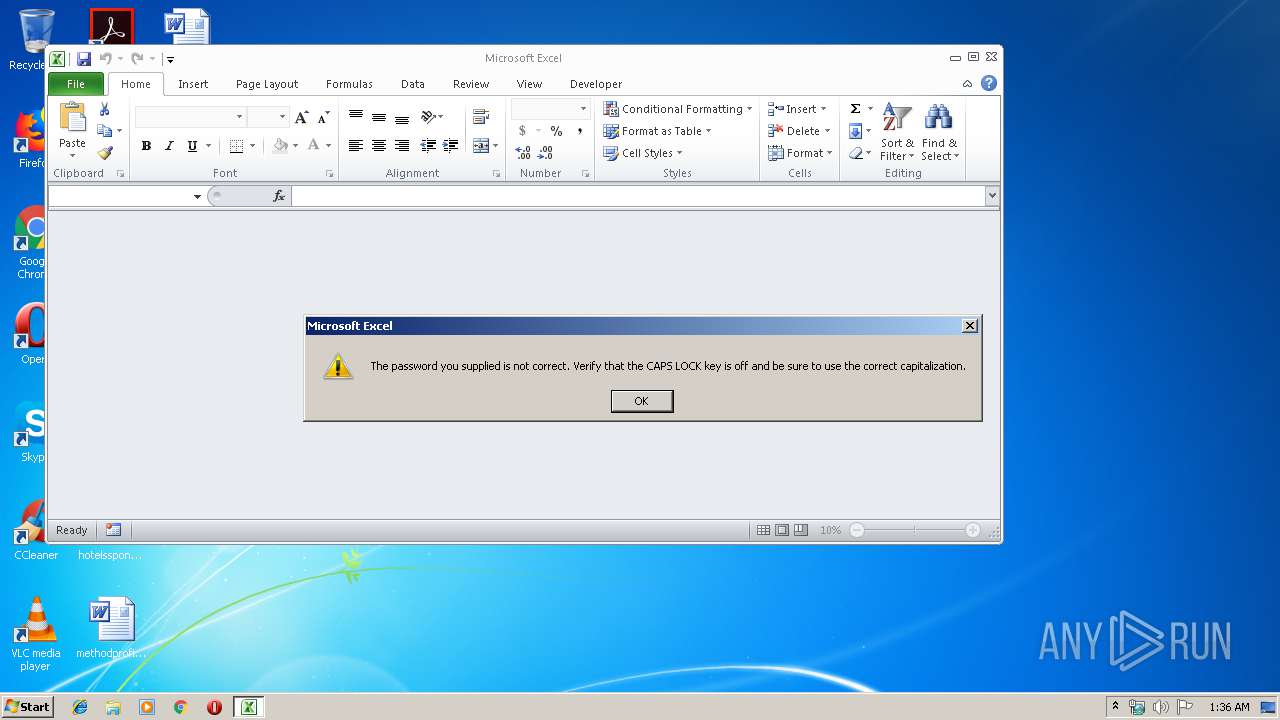1280x720 pixels.
Task: Switch to Page Layout view in status bar
Action: [x=782, y=530]
